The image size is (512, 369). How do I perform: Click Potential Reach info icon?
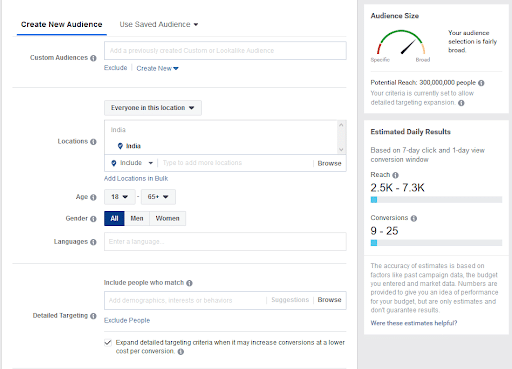click(x=481, y=83)
